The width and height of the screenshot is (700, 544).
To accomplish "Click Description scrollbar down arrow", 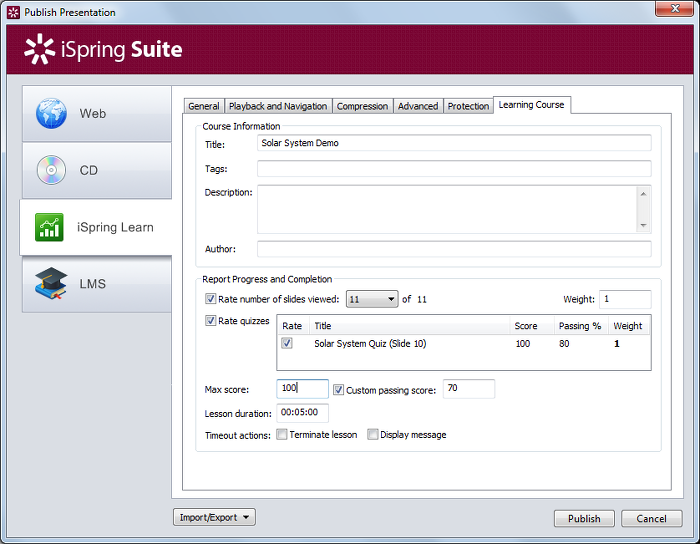I will point(643,225).
